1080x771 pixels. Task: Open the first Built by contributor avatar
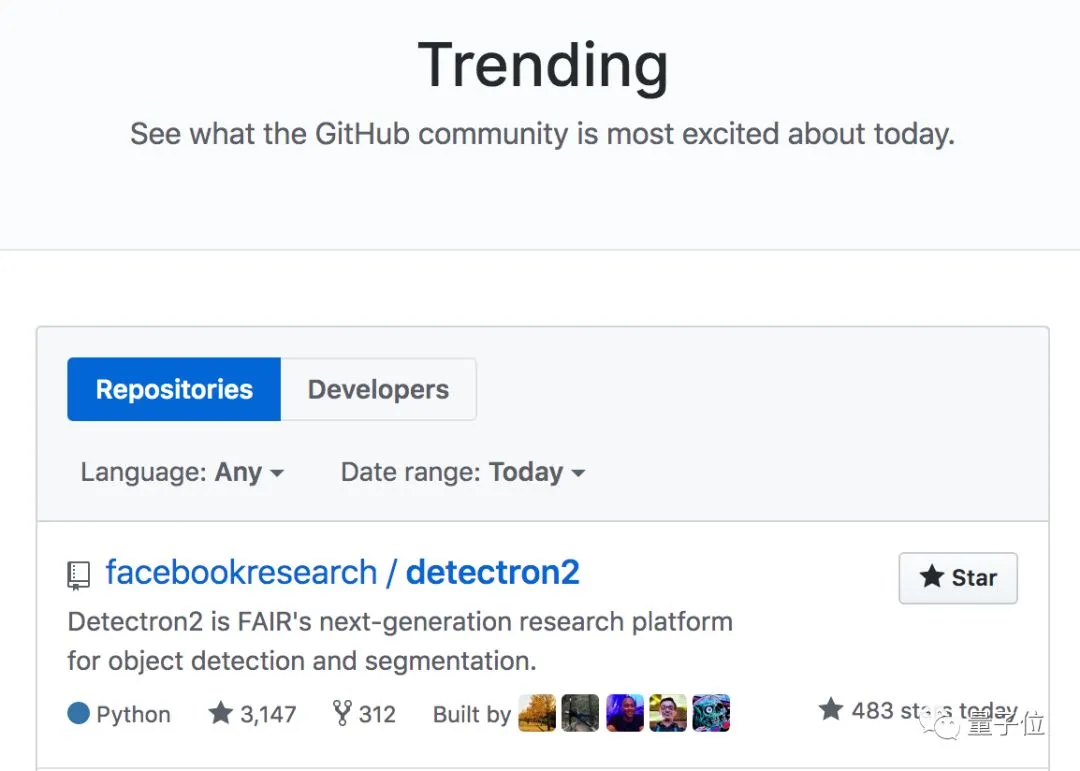pos(537,713)
